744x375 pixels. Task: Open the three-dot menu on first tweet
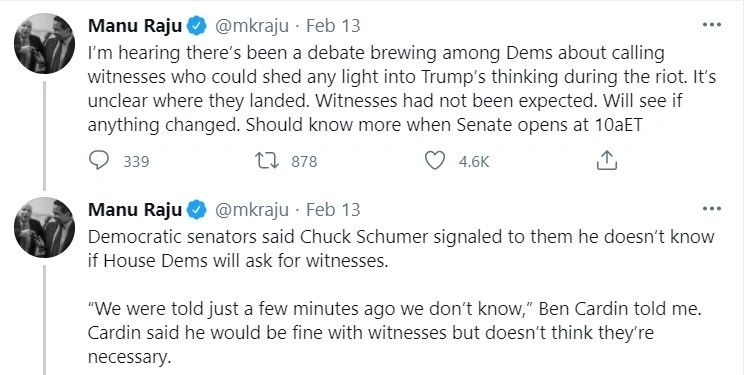(x=711, y=25)
